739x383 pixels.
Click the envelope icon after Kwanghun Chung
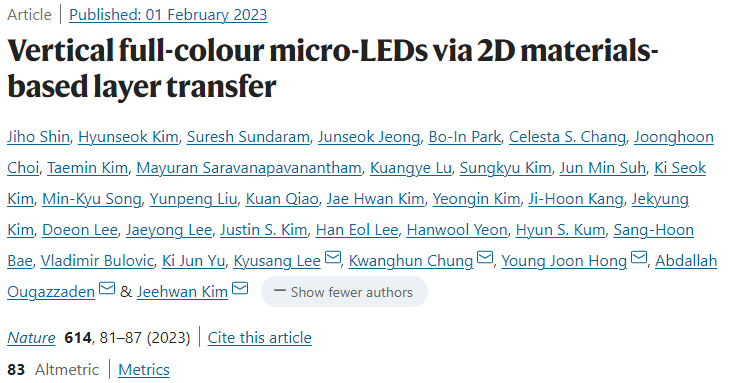(485, 258)
